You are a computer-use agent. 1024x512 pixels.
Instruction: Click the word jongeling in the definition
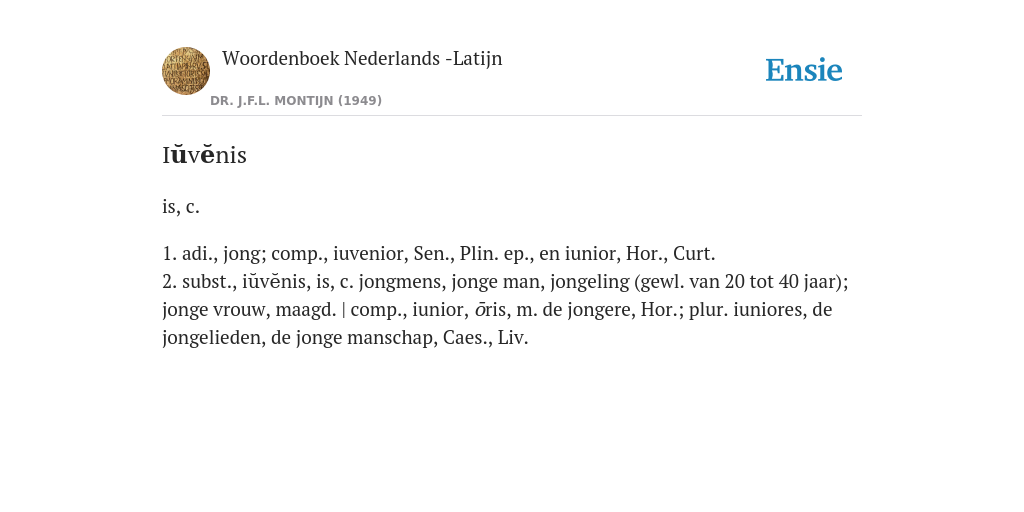(590, 281)
